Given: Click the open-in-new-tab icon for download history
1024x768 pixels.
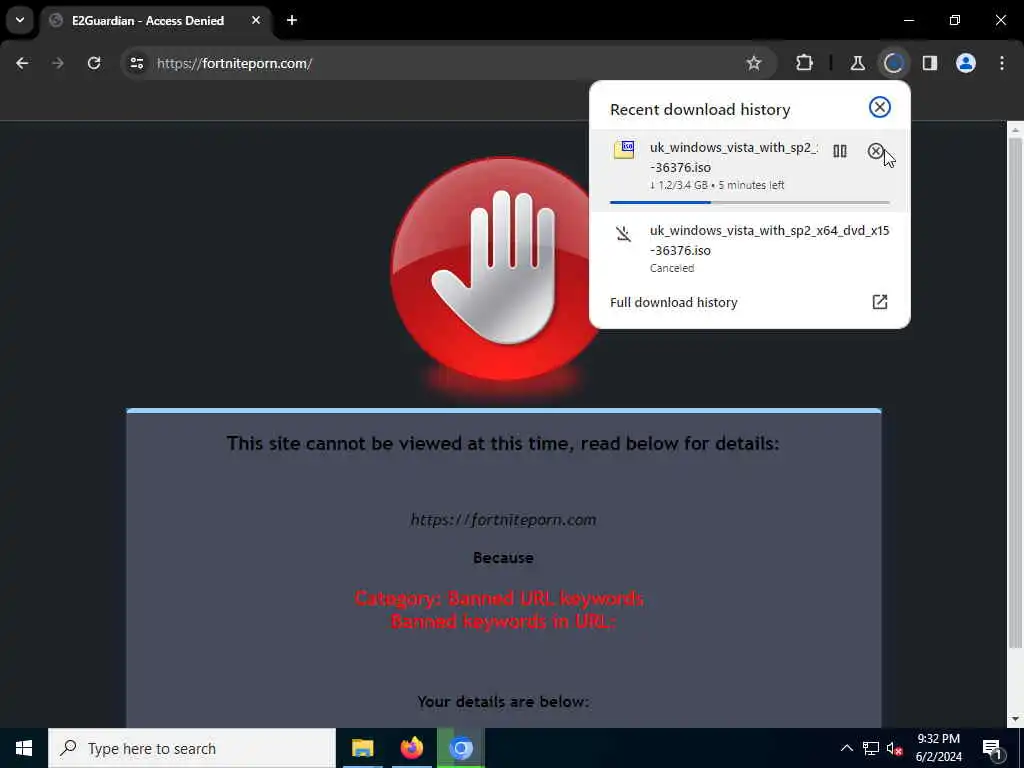Looking at the screenshot, I should (x=880, y=302).
